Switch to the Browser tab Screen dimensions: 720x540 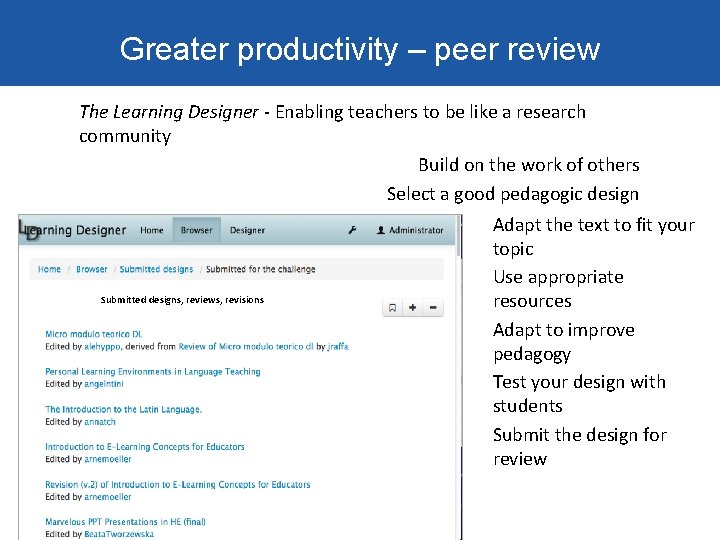tap(197, 230)
